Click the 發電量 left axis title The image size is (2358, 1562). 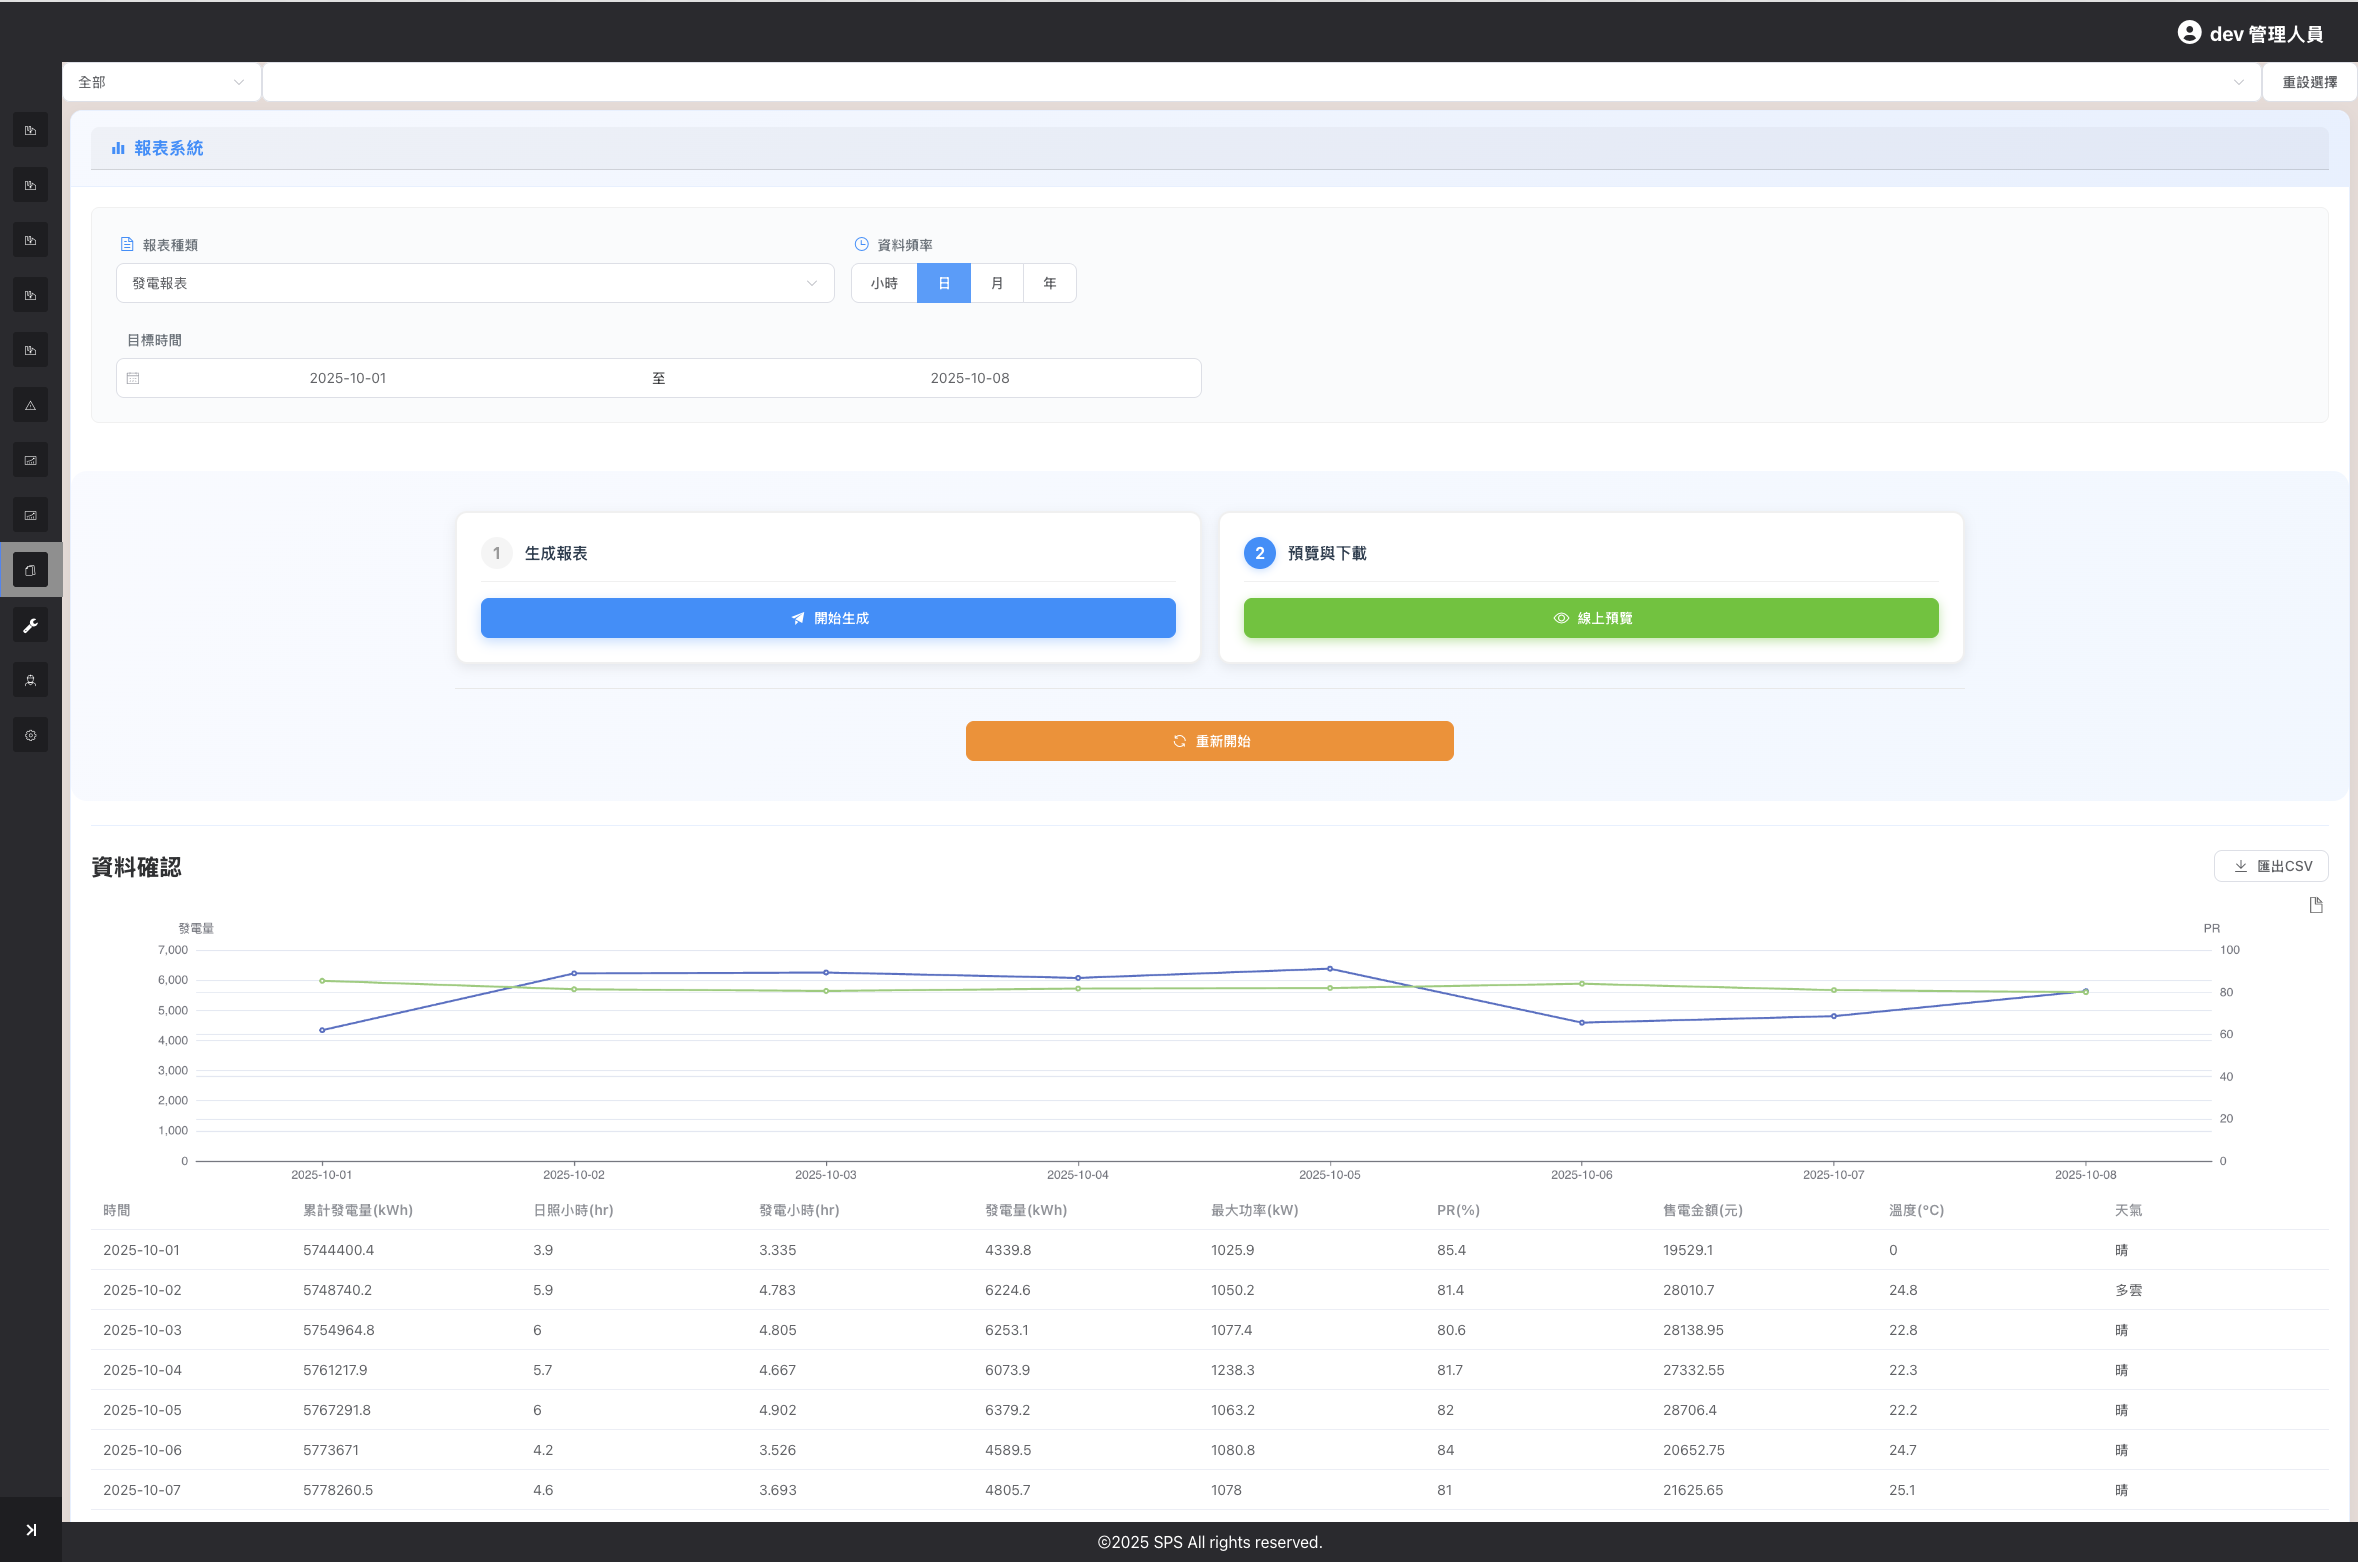click(196, 928)
